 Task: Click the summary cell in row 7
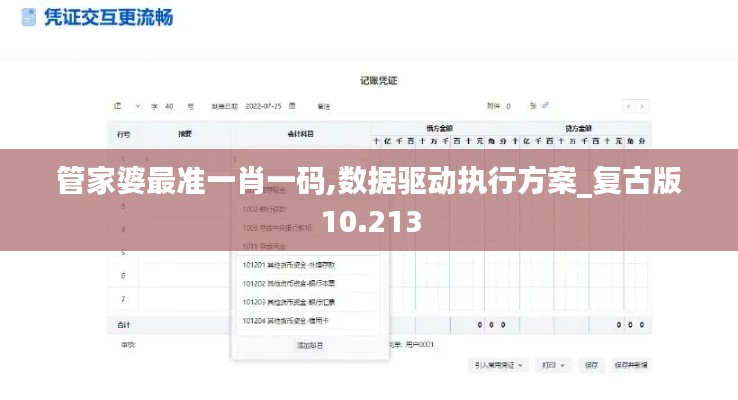[185, 299]
